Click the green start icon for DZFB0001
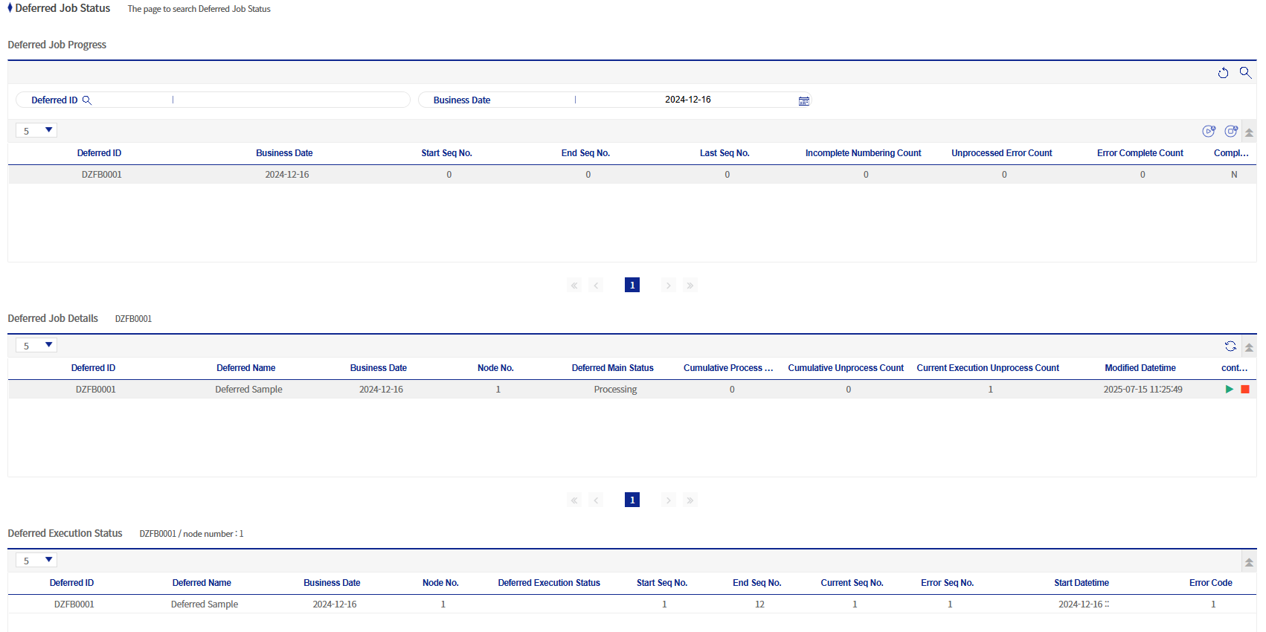The height and width of the screenshot is (632, 1266). pos(1229,389)
